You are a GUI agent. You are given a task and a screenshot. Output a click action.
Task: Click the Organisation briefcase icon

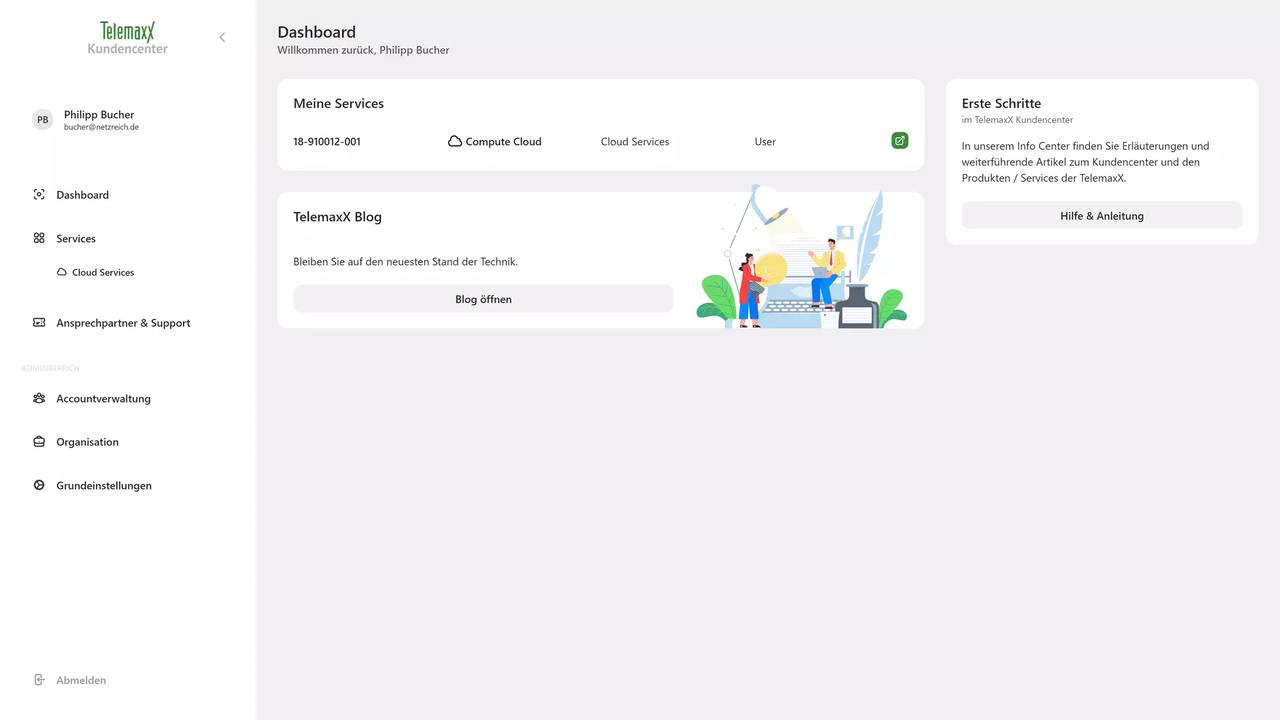39,442
